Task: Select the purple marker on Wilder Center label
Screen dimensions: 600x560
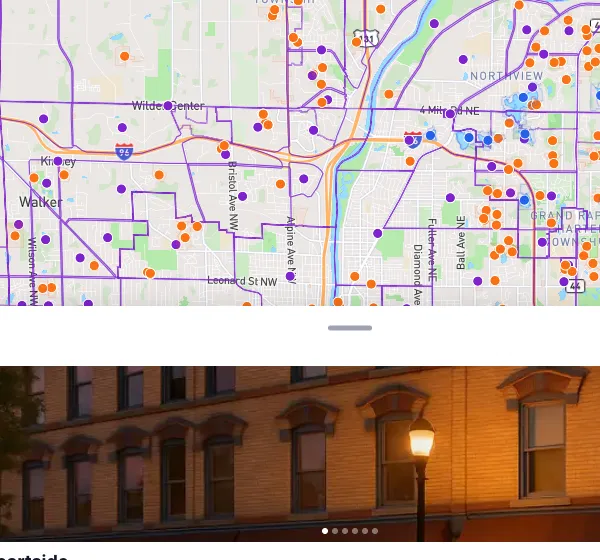Action: (x=168, y=106)
